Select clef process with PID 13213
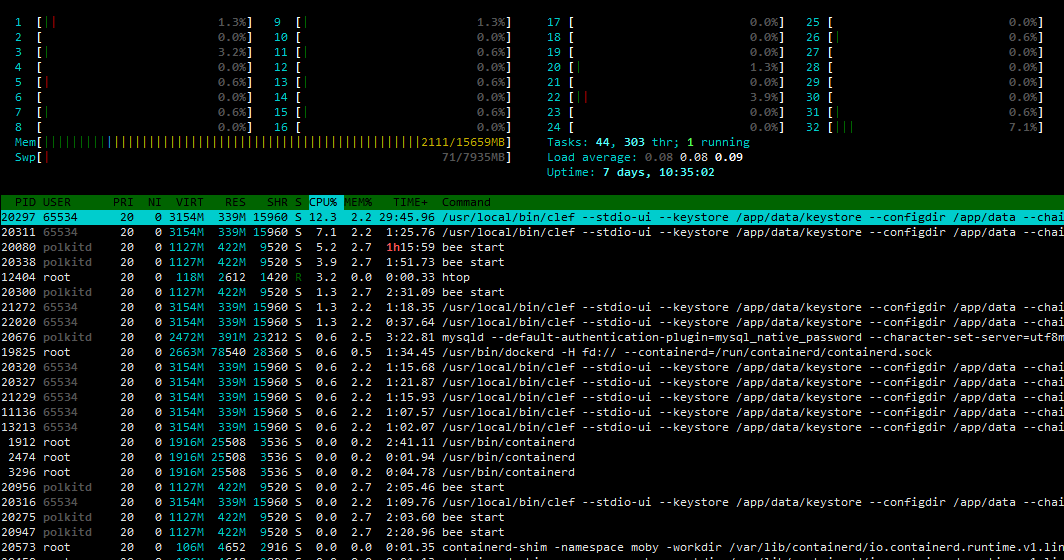1064x560 pixels. point(532,427)
